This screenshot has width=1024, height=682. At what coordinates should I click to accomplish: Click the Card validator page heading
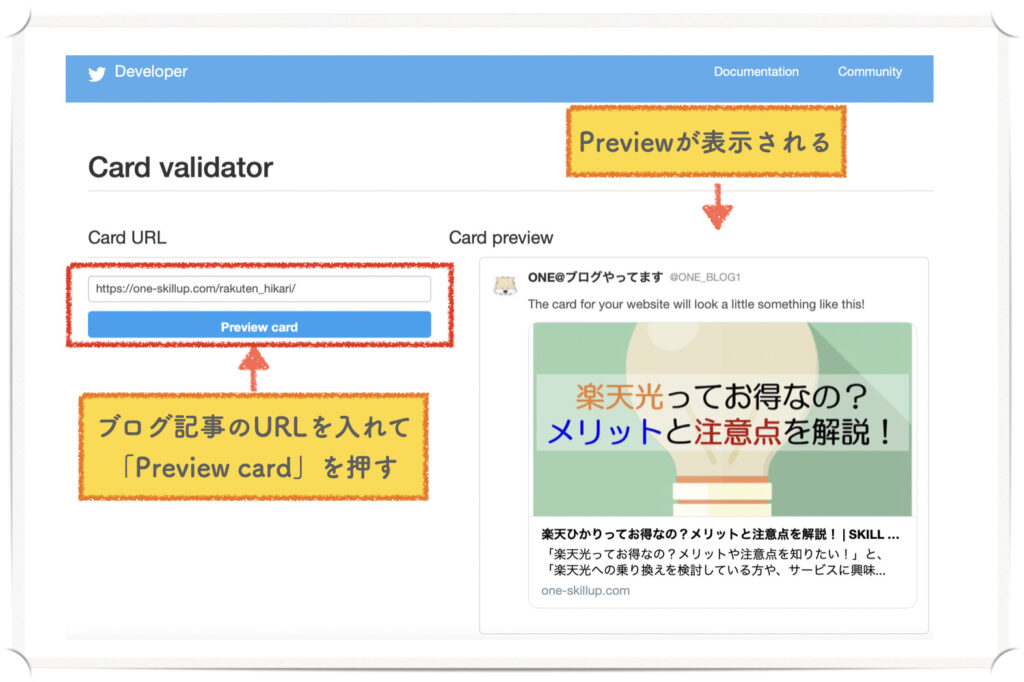tap(180, 168)
